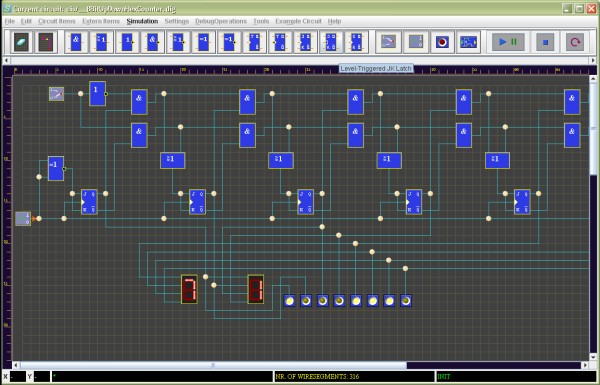Click the horizontal scrollbar below the canvas
Viewport: 600px width, 385px height.
click(300, 365)
